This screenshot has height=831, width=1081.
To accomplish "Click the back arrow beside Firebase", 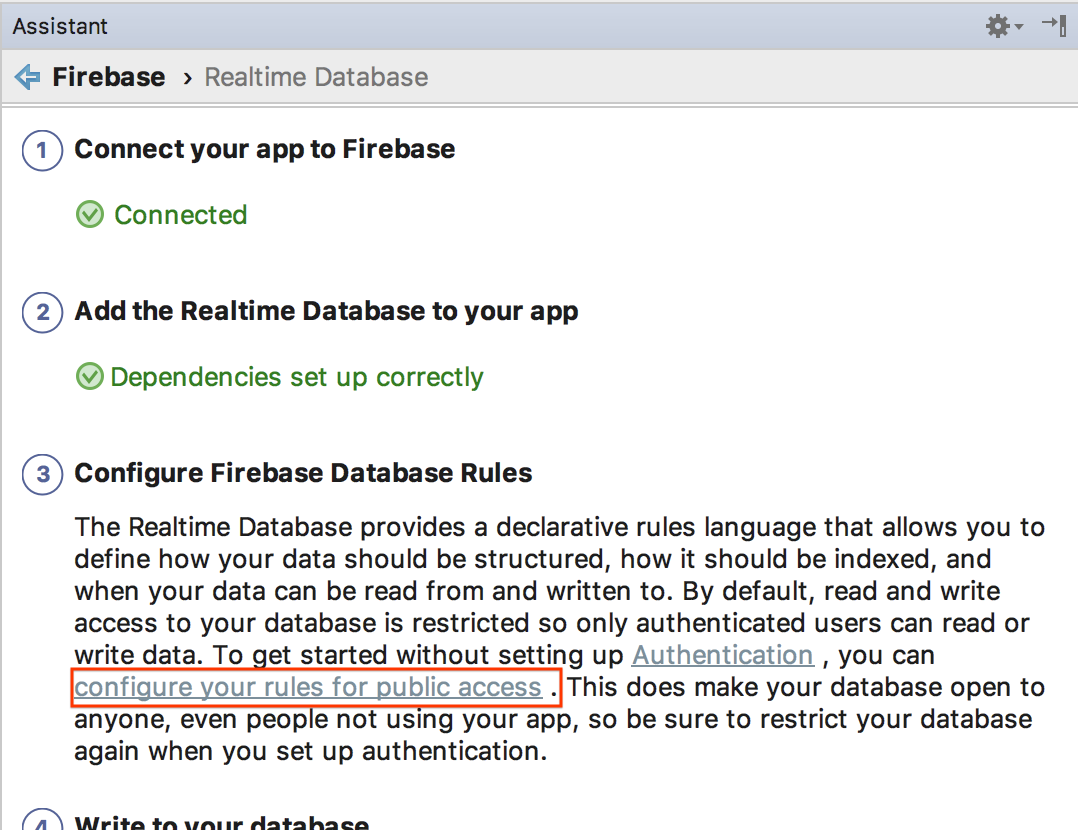I will pos(28,77).
